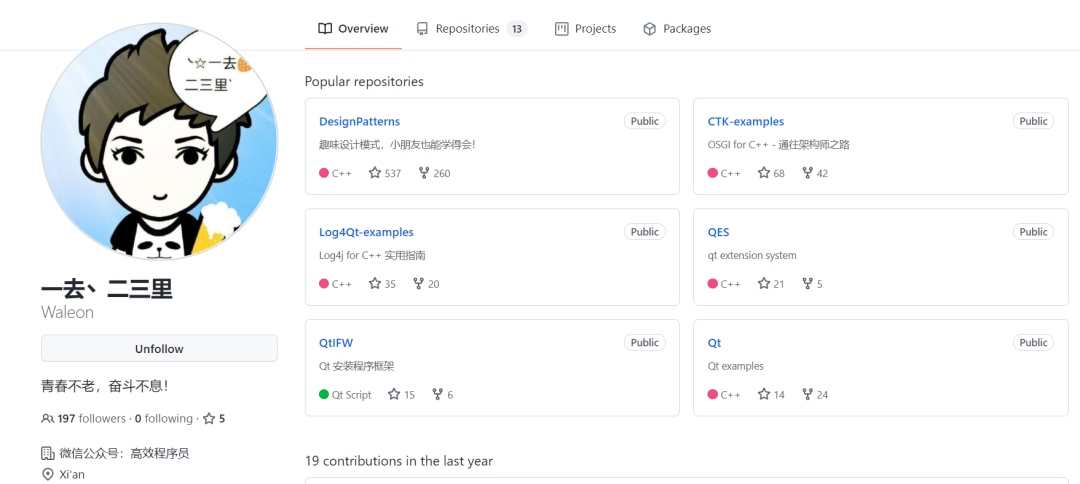Click the star icon on DesignPatterns repository
Screen dimensions: 1080x484
pyautogui.click(x=375, y=173)
